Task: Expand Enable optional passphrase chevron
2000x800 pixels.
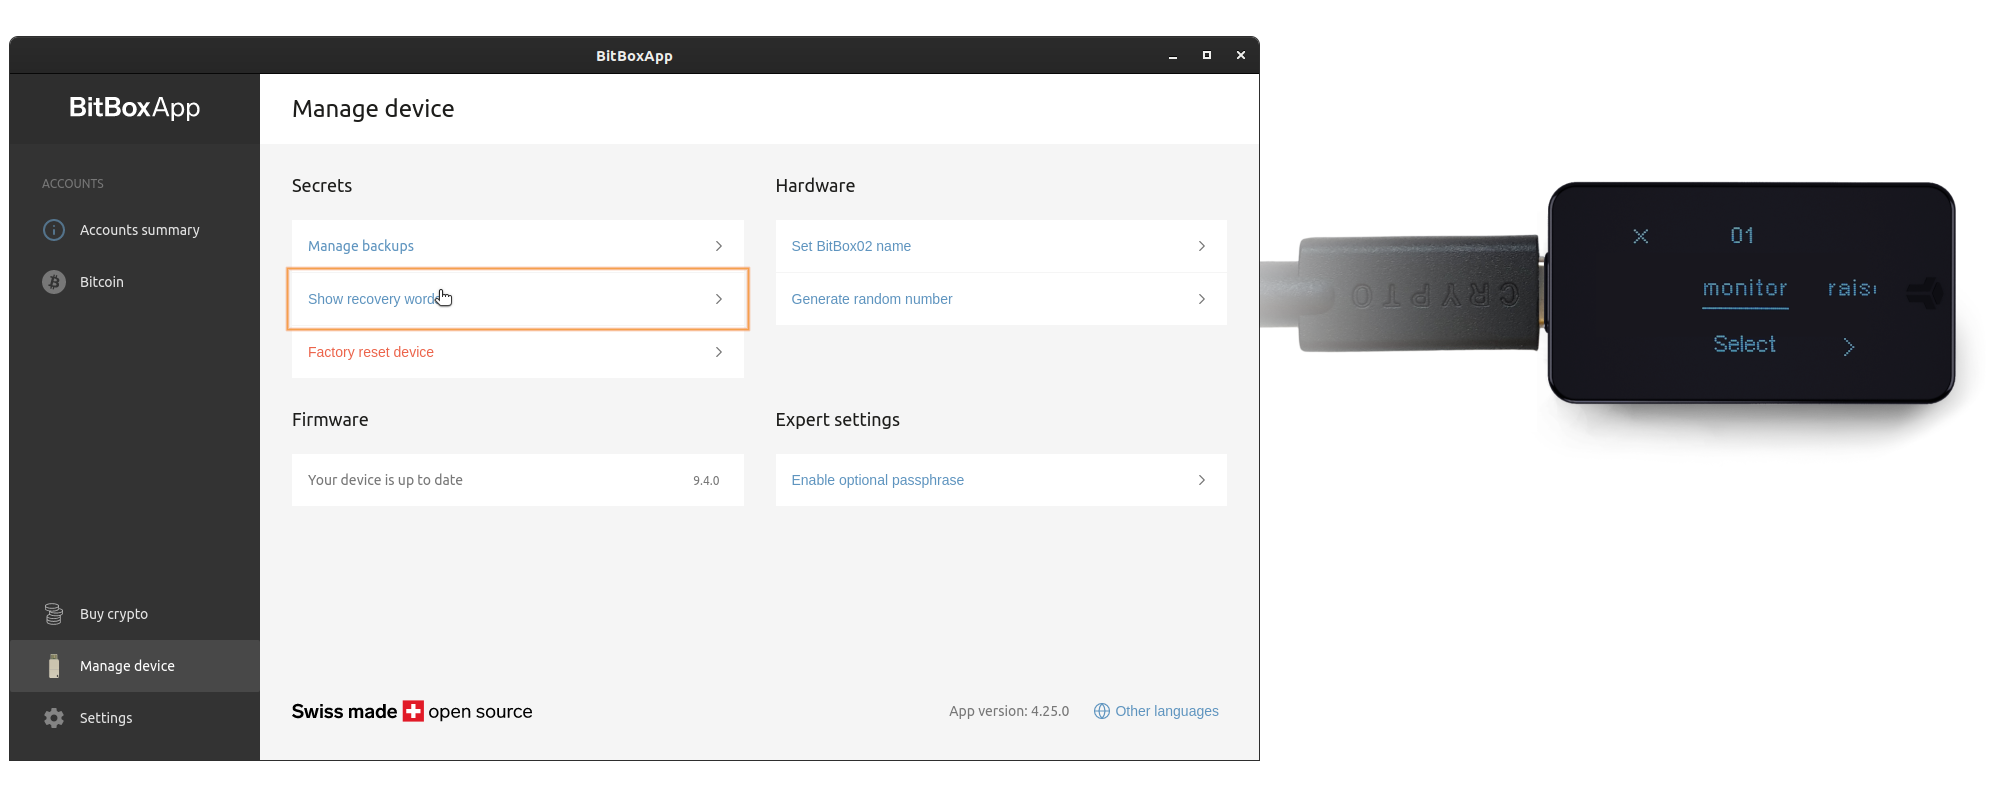Action: click(1202, 480)
